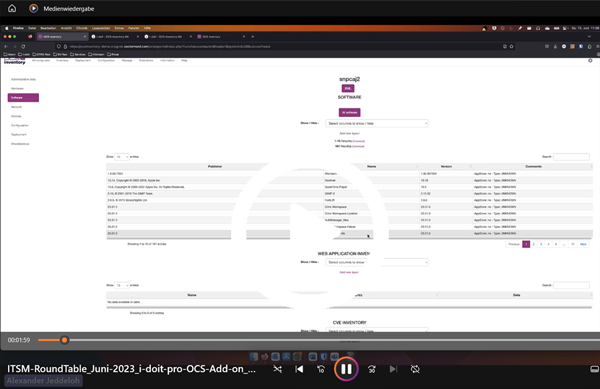Expand the browser tab list chevron

click(x=589, y=37)
